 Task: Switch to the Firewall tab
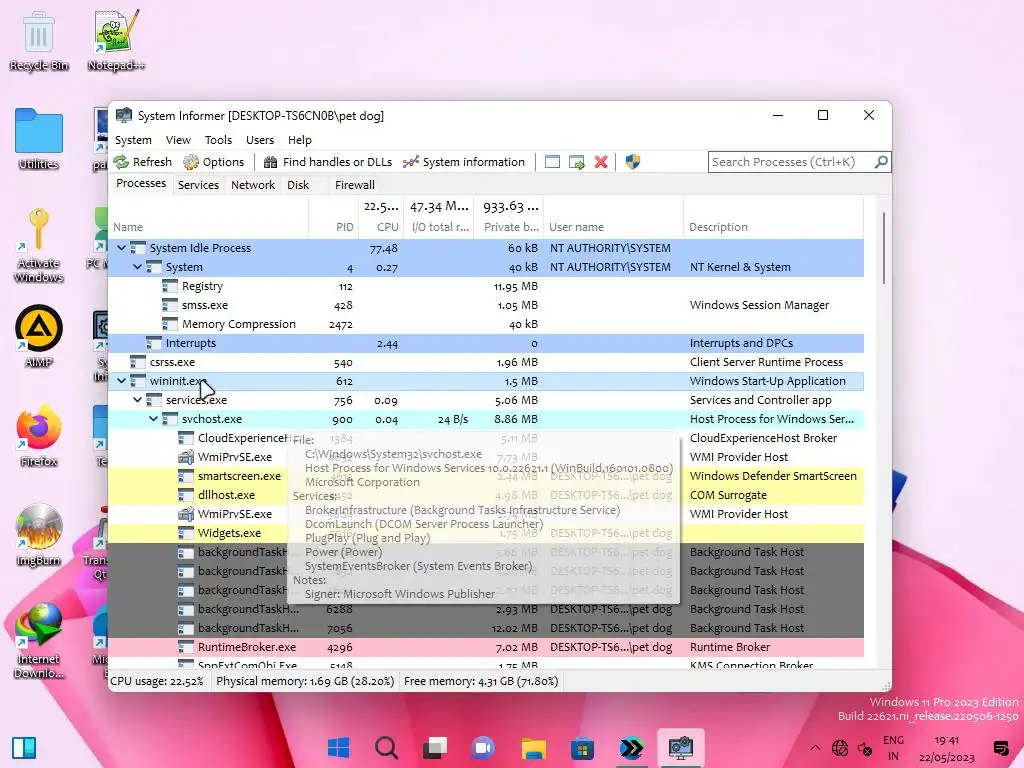355,185
